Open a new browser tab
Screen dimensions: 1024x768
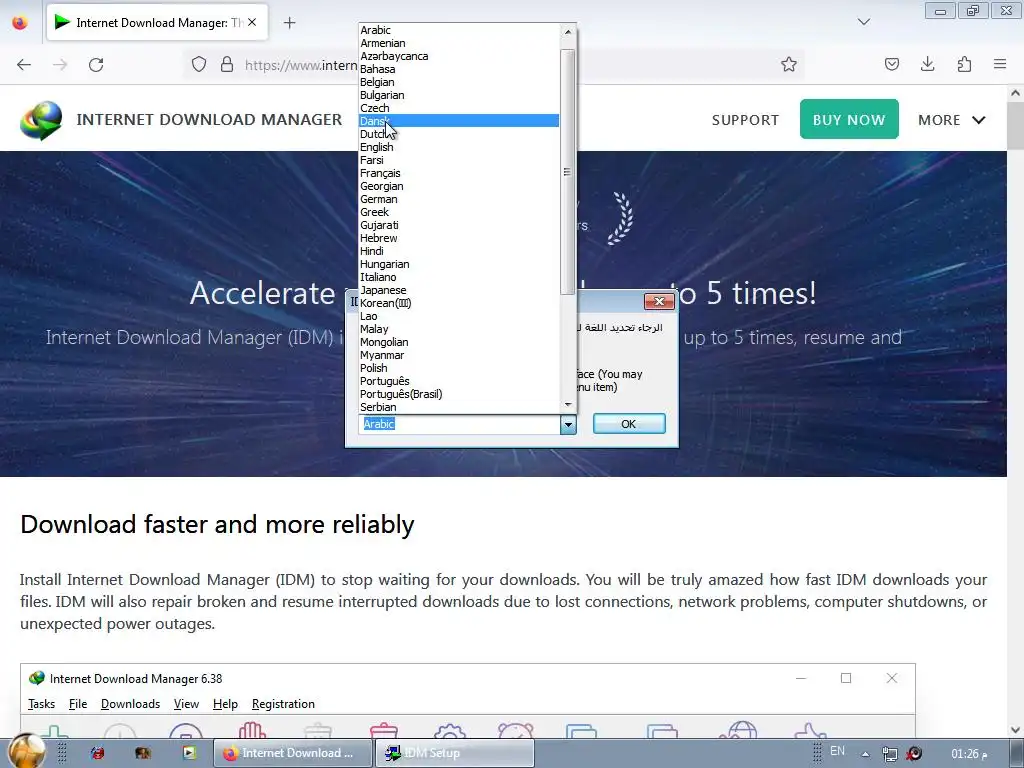coord(290,23)
